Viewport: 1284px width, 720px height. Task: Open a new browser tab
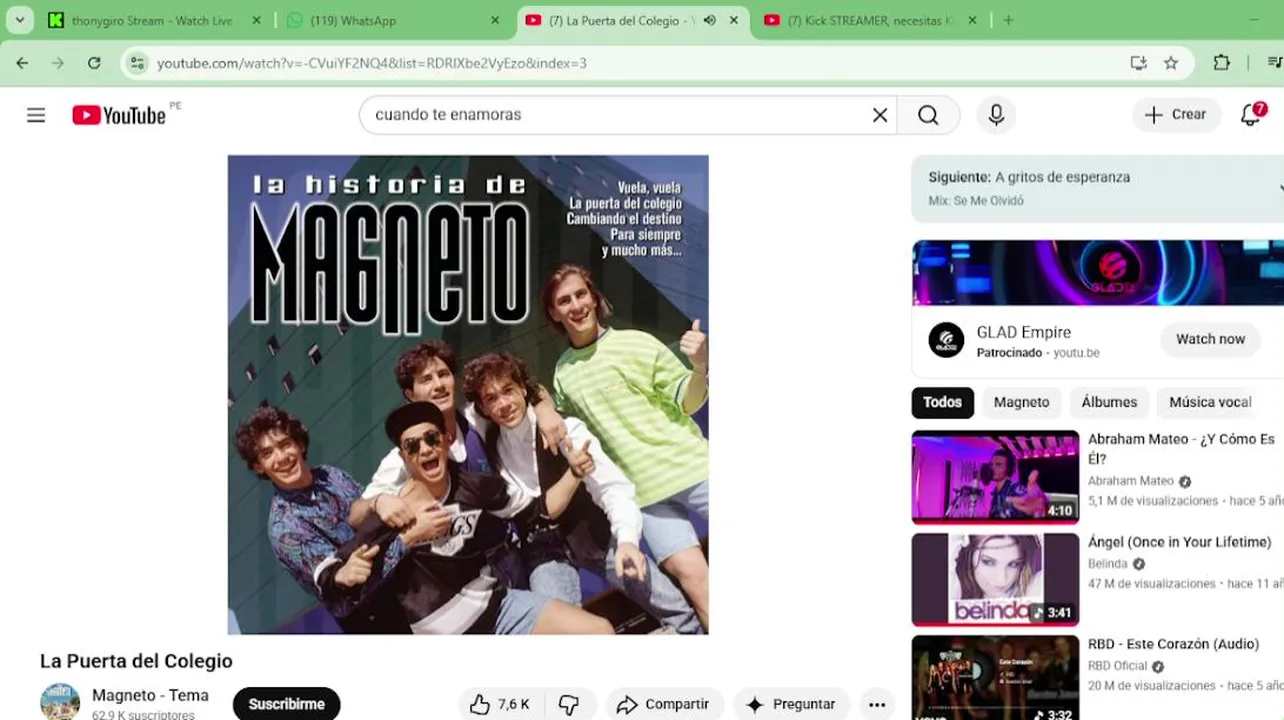pos(1008,20)
